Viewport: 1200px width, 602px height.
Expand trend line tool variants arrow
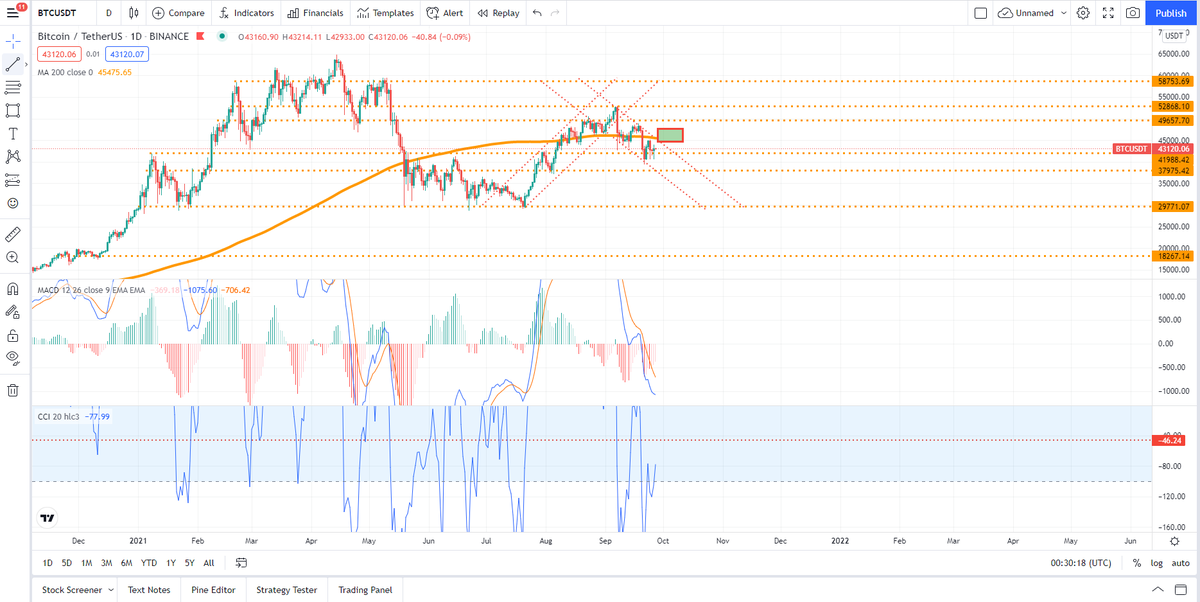(27, 64)
